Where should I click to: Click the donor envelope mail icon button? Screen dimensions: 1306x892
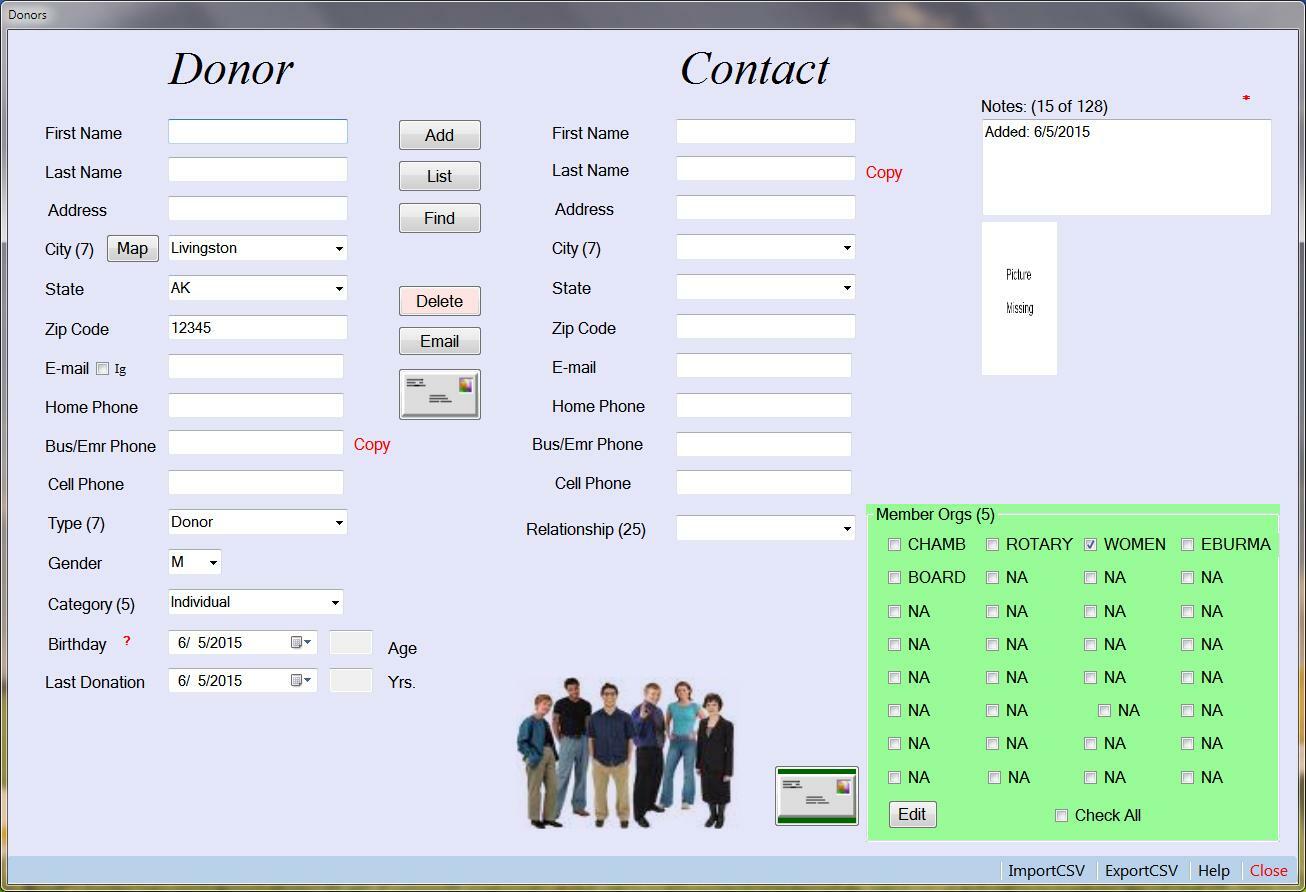click(x=440, y=394)
